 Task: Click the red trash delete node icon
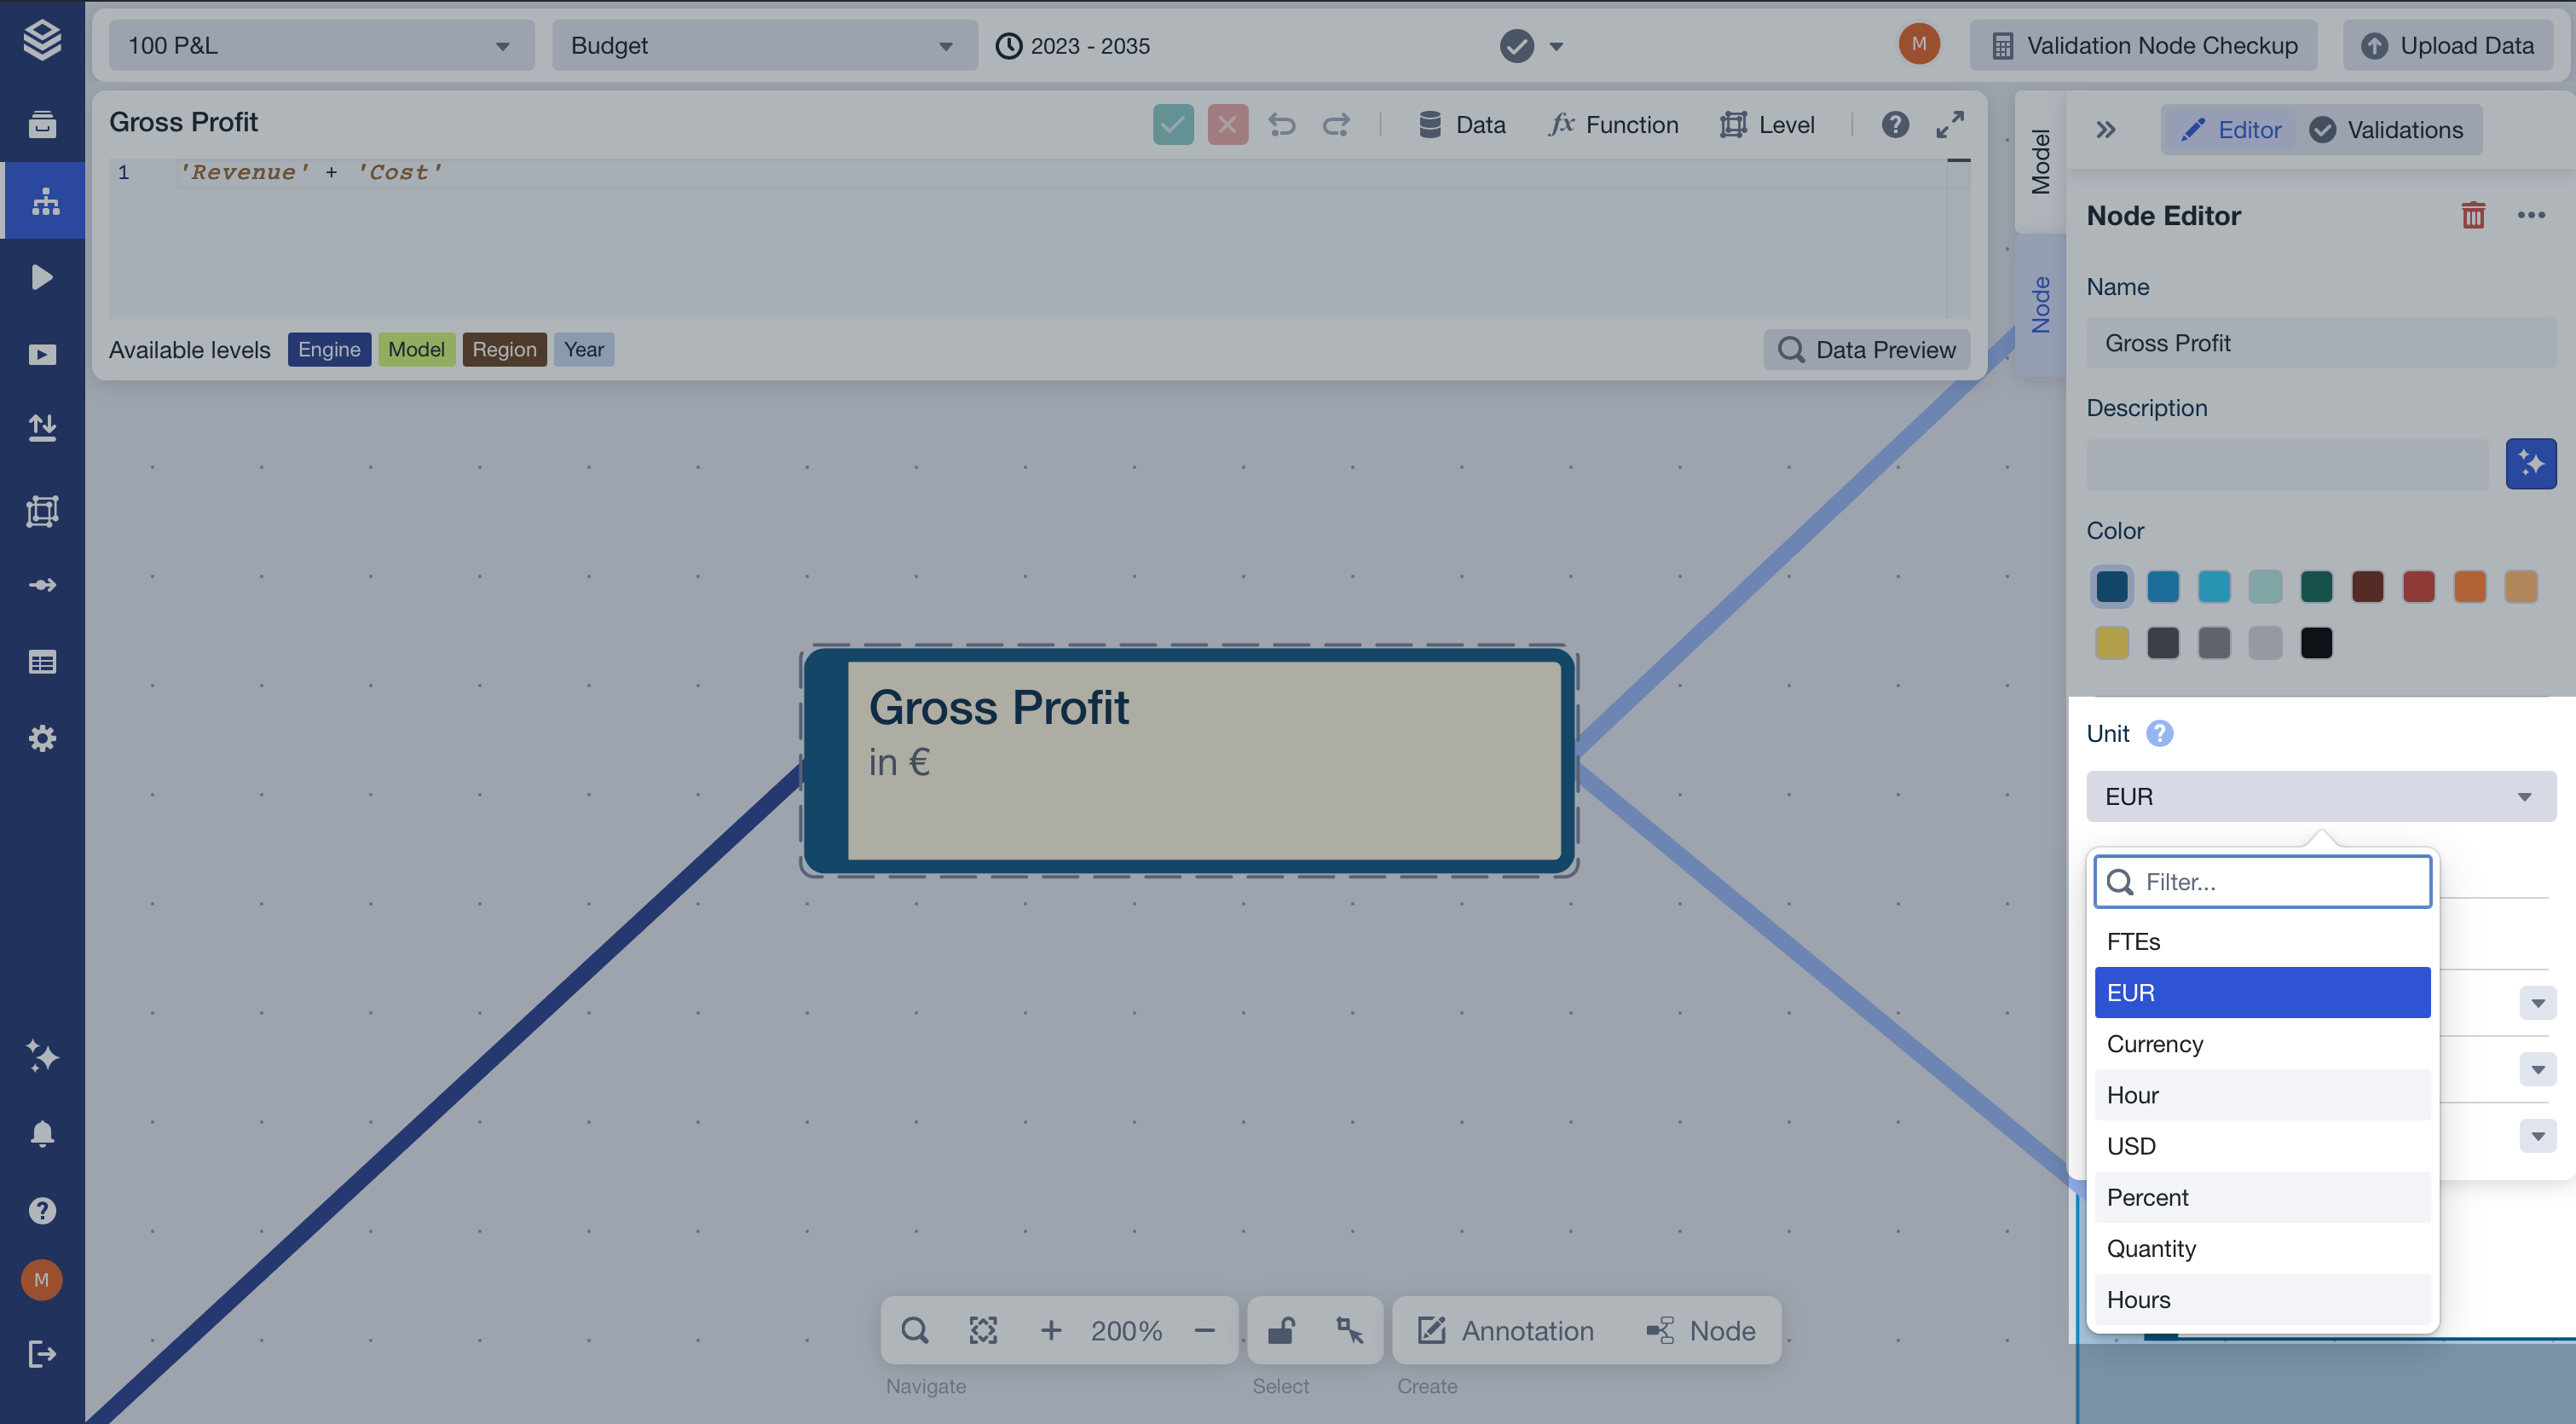point(2472,215)
